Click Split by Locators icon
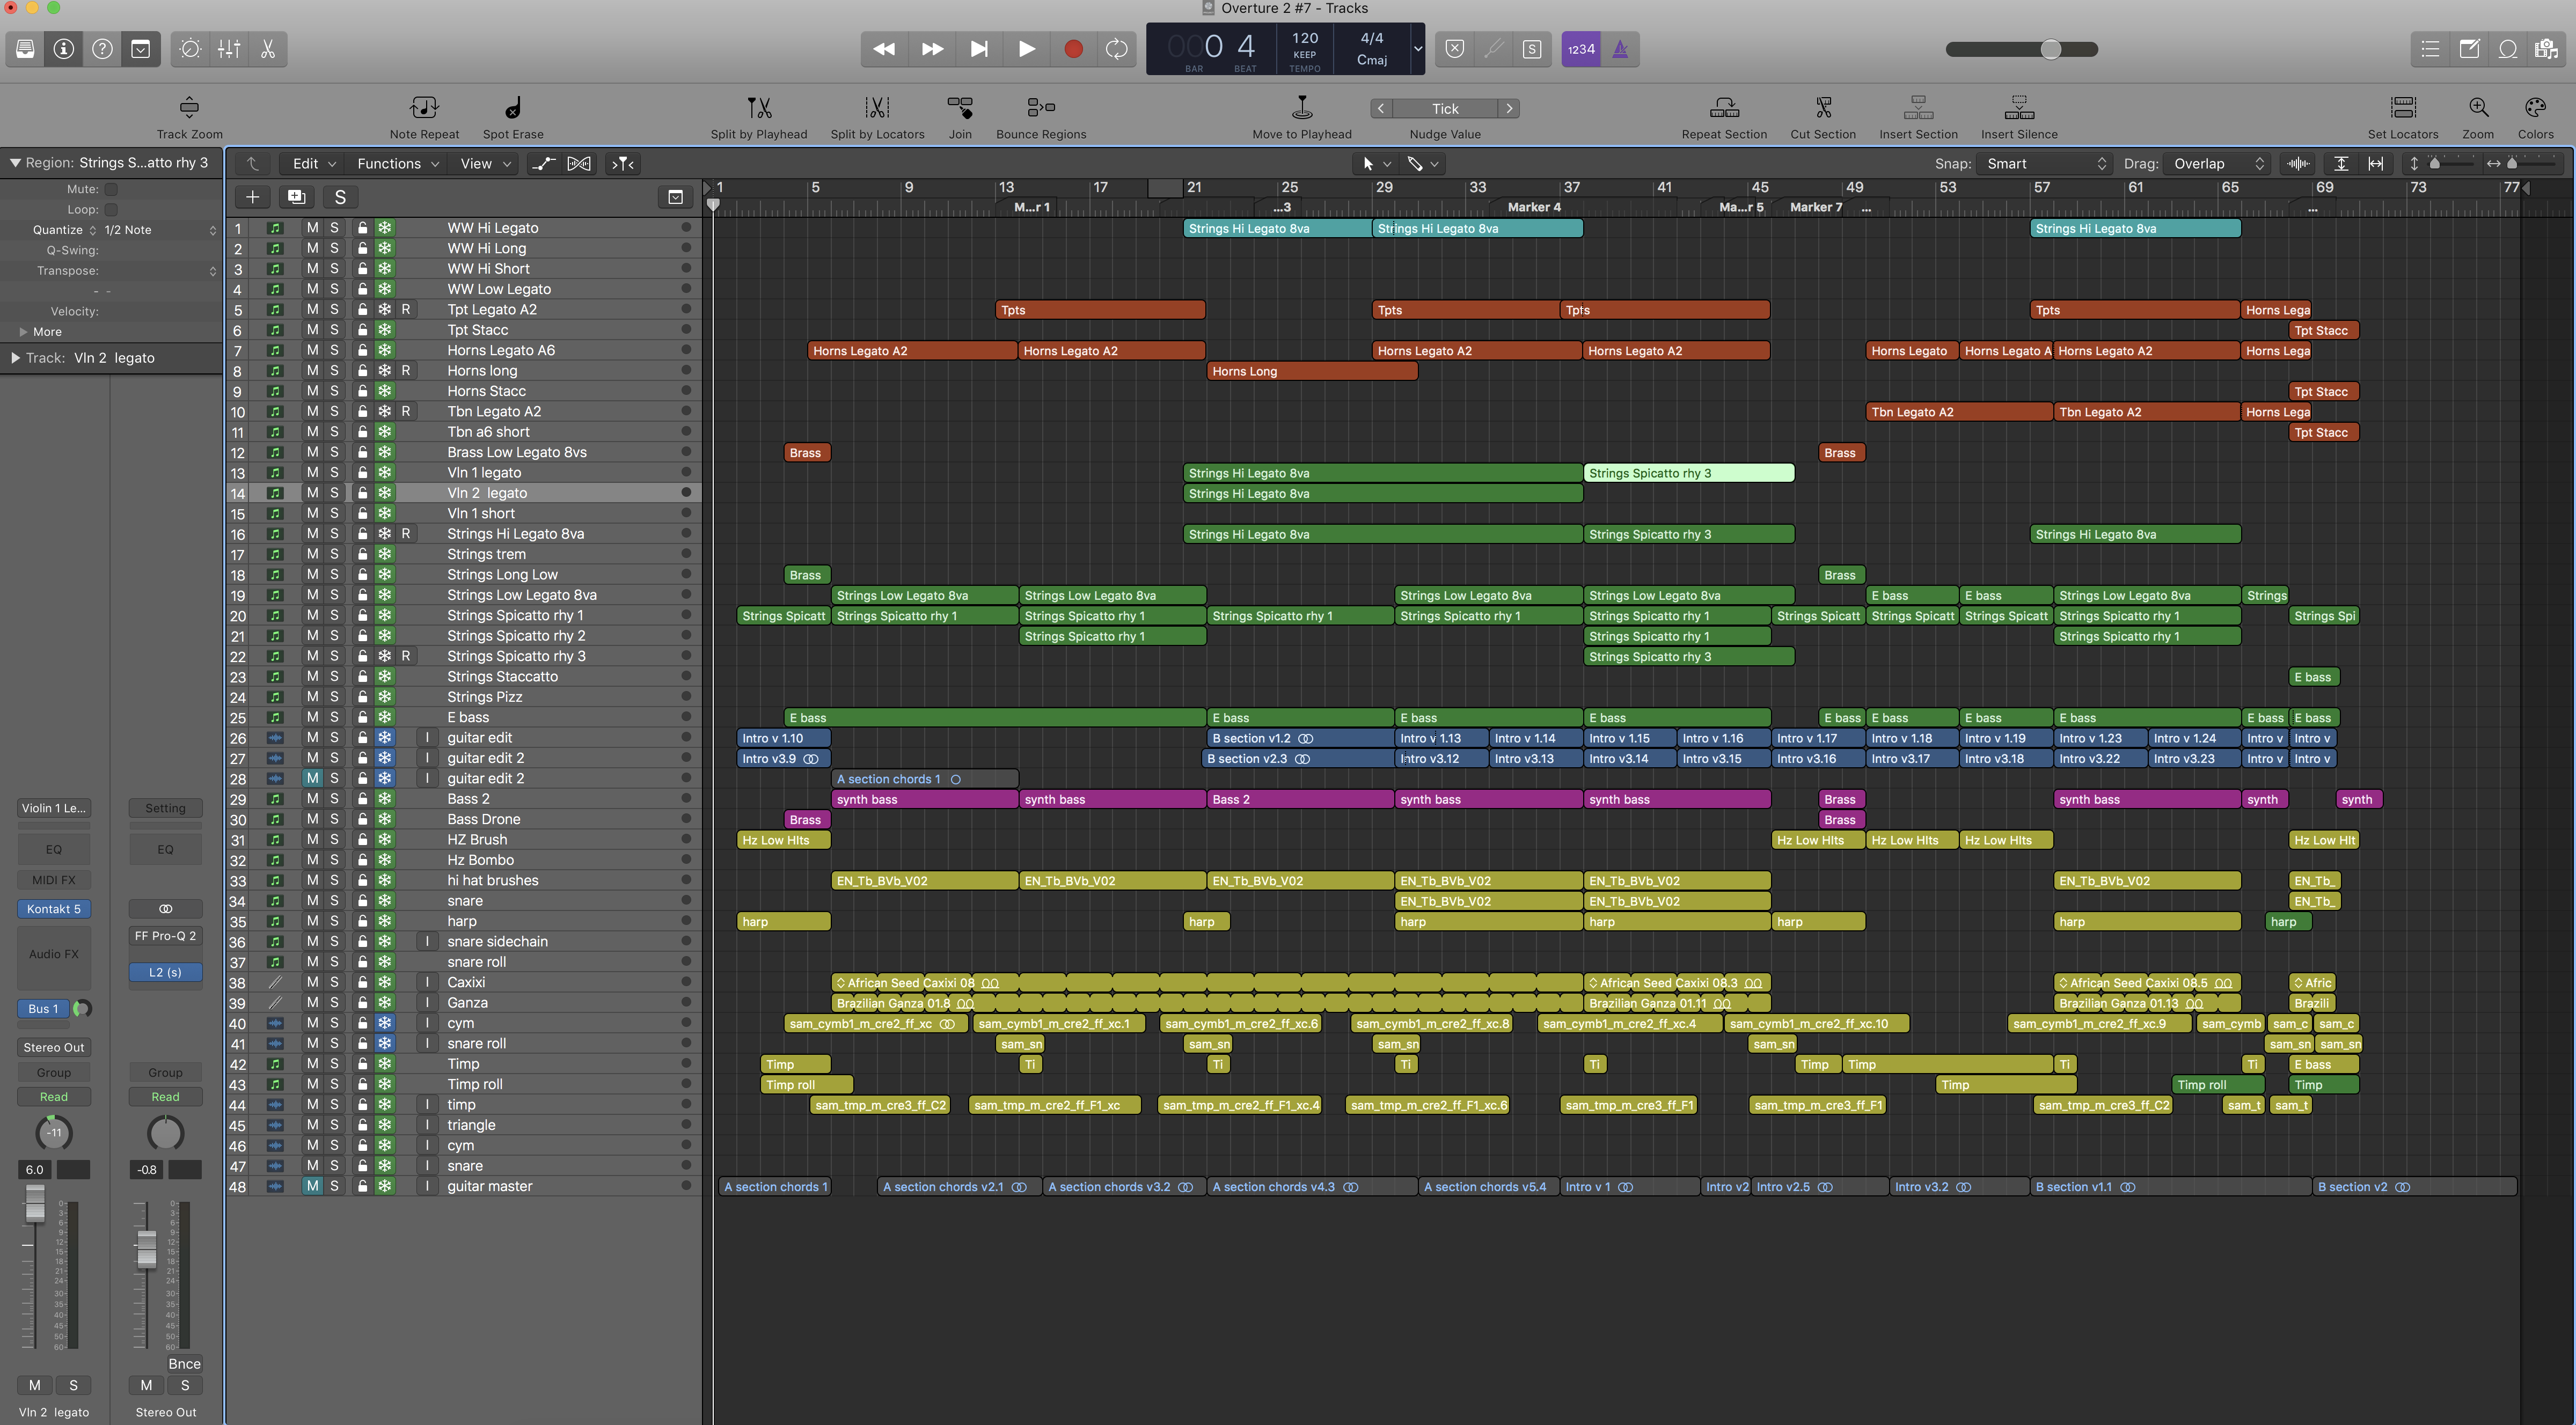The height and width of the screenshot is (1425, 2576). (x=877, y=107)
